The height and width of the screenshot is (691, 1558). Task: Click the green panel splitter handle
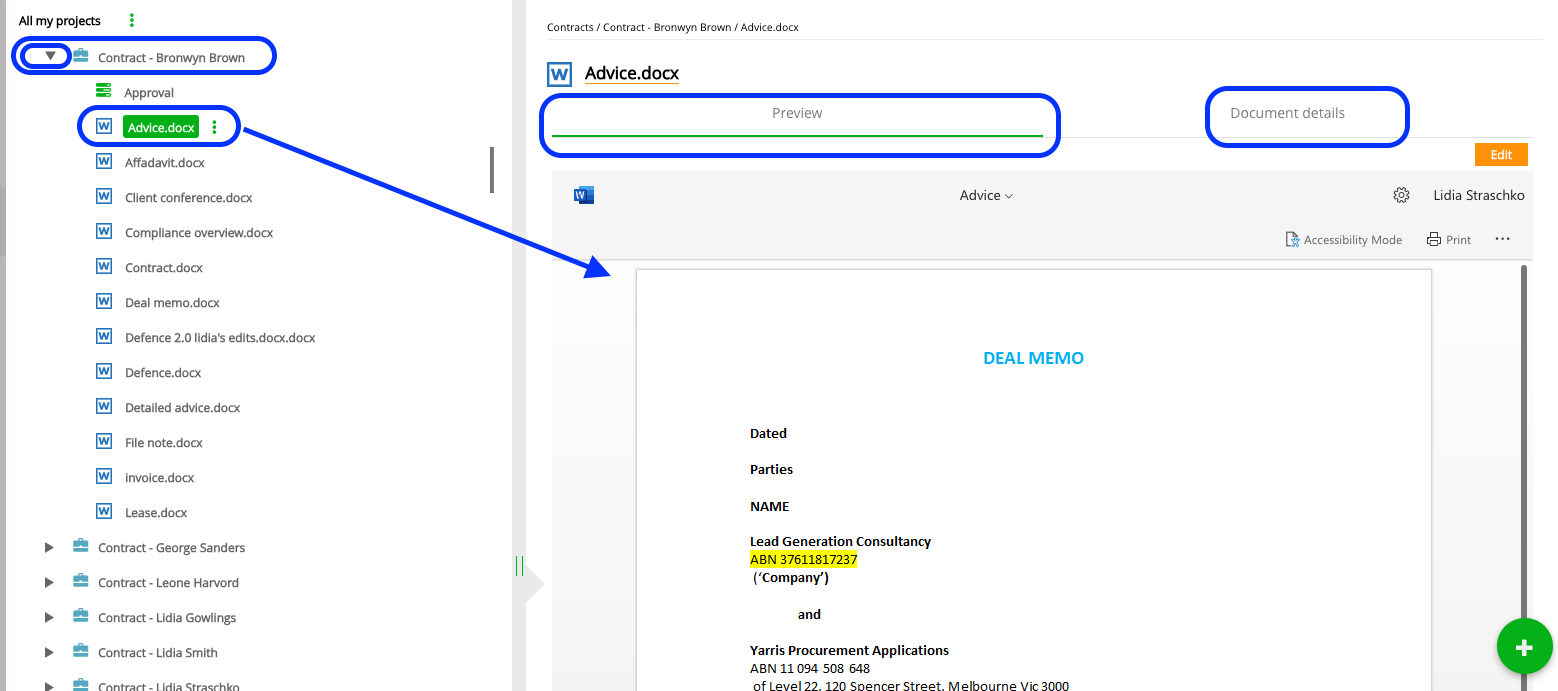tap(519, 566)
